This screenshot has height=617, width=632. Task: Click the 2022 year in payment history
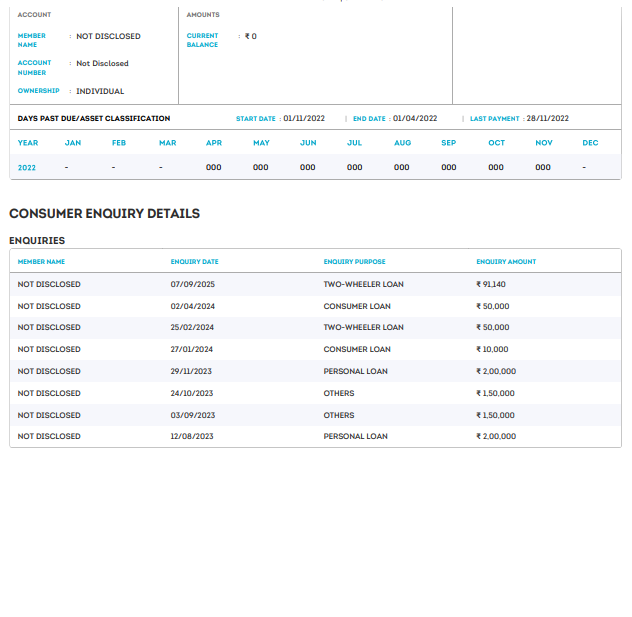pyautogui.click(x=27, y=168)
